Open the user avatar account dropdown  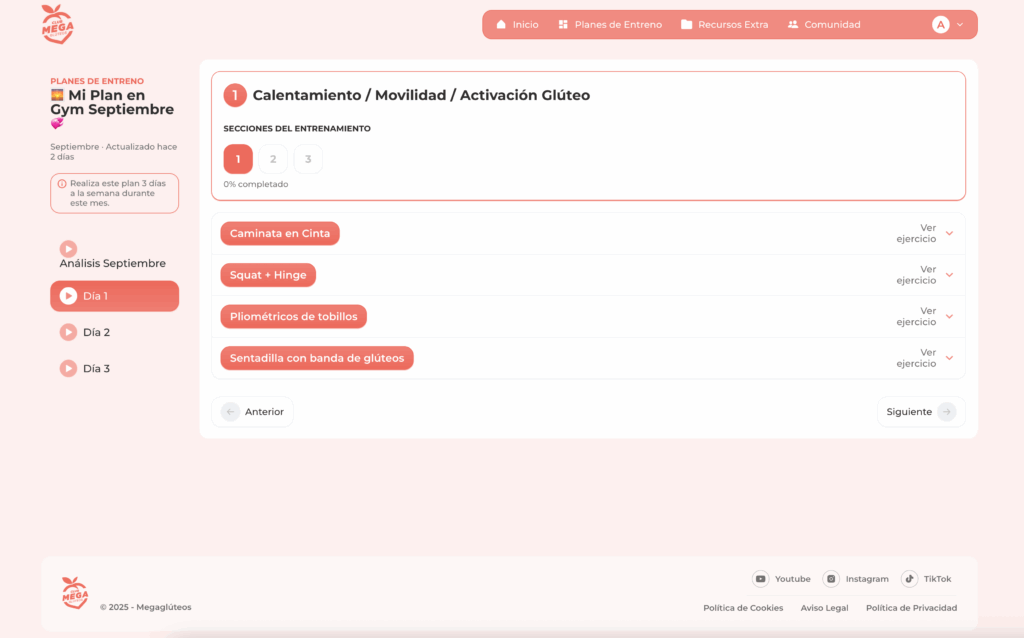coord(948,25)
